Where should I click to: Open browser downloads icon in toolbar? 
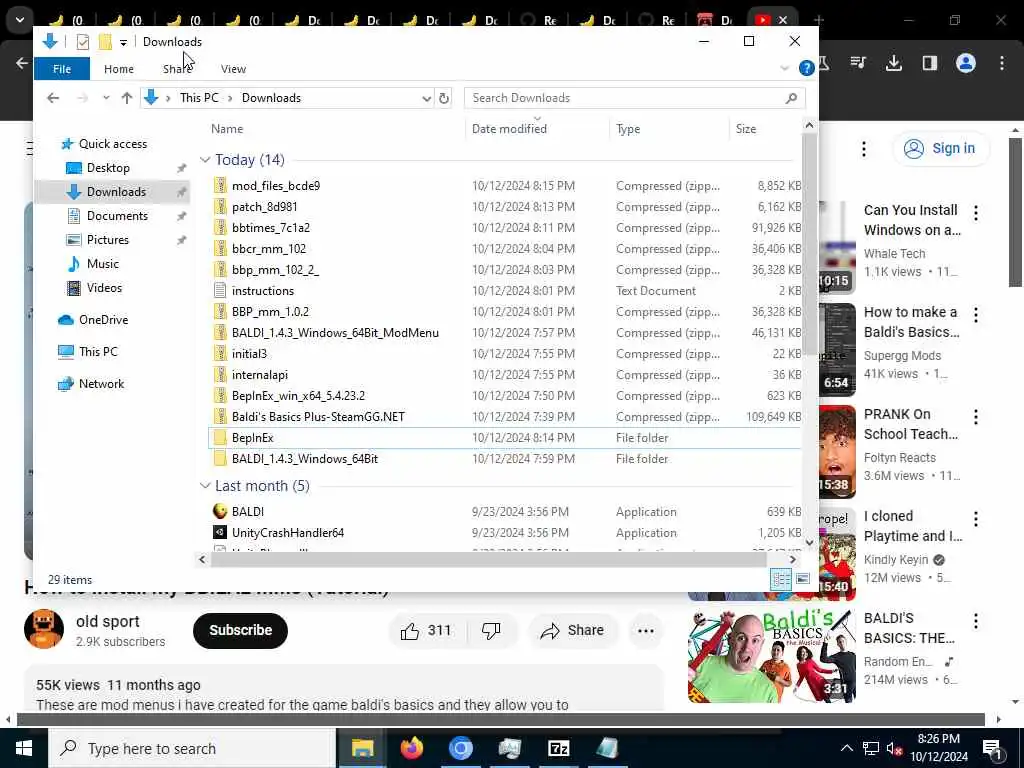point(893,63)
